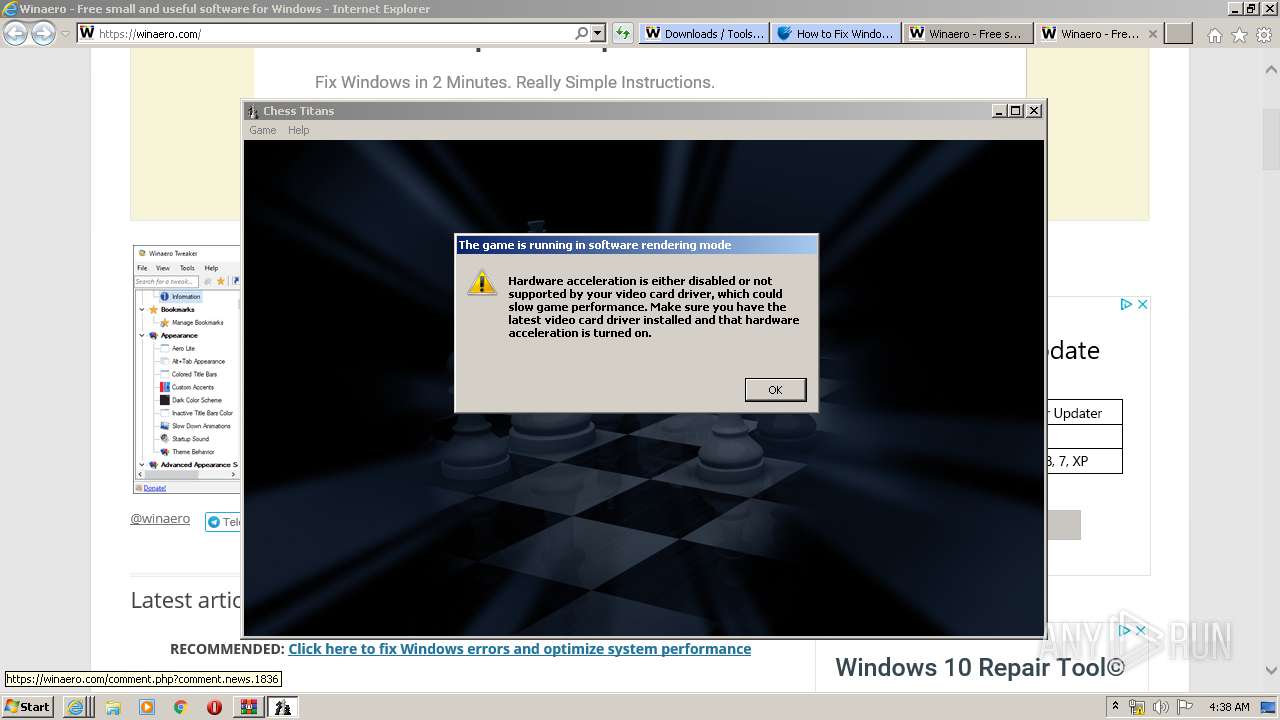Open 'Click here to fix Windows errors' link

[x=519, y=649]
